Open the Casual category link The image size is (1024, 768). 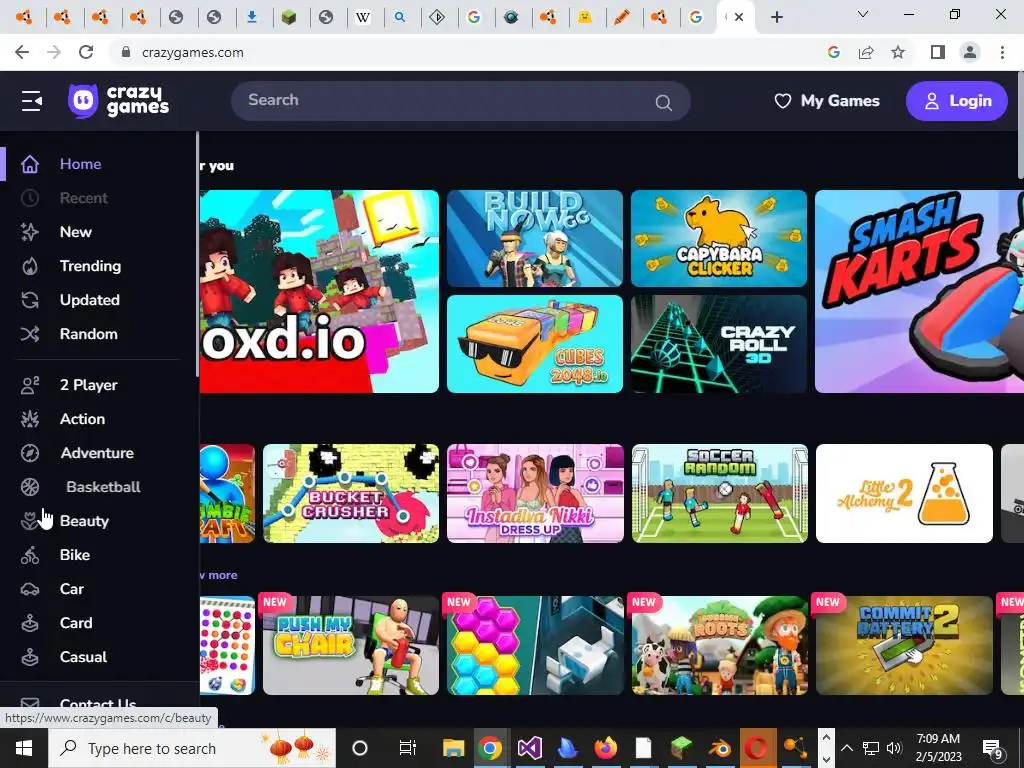[84, 657]
